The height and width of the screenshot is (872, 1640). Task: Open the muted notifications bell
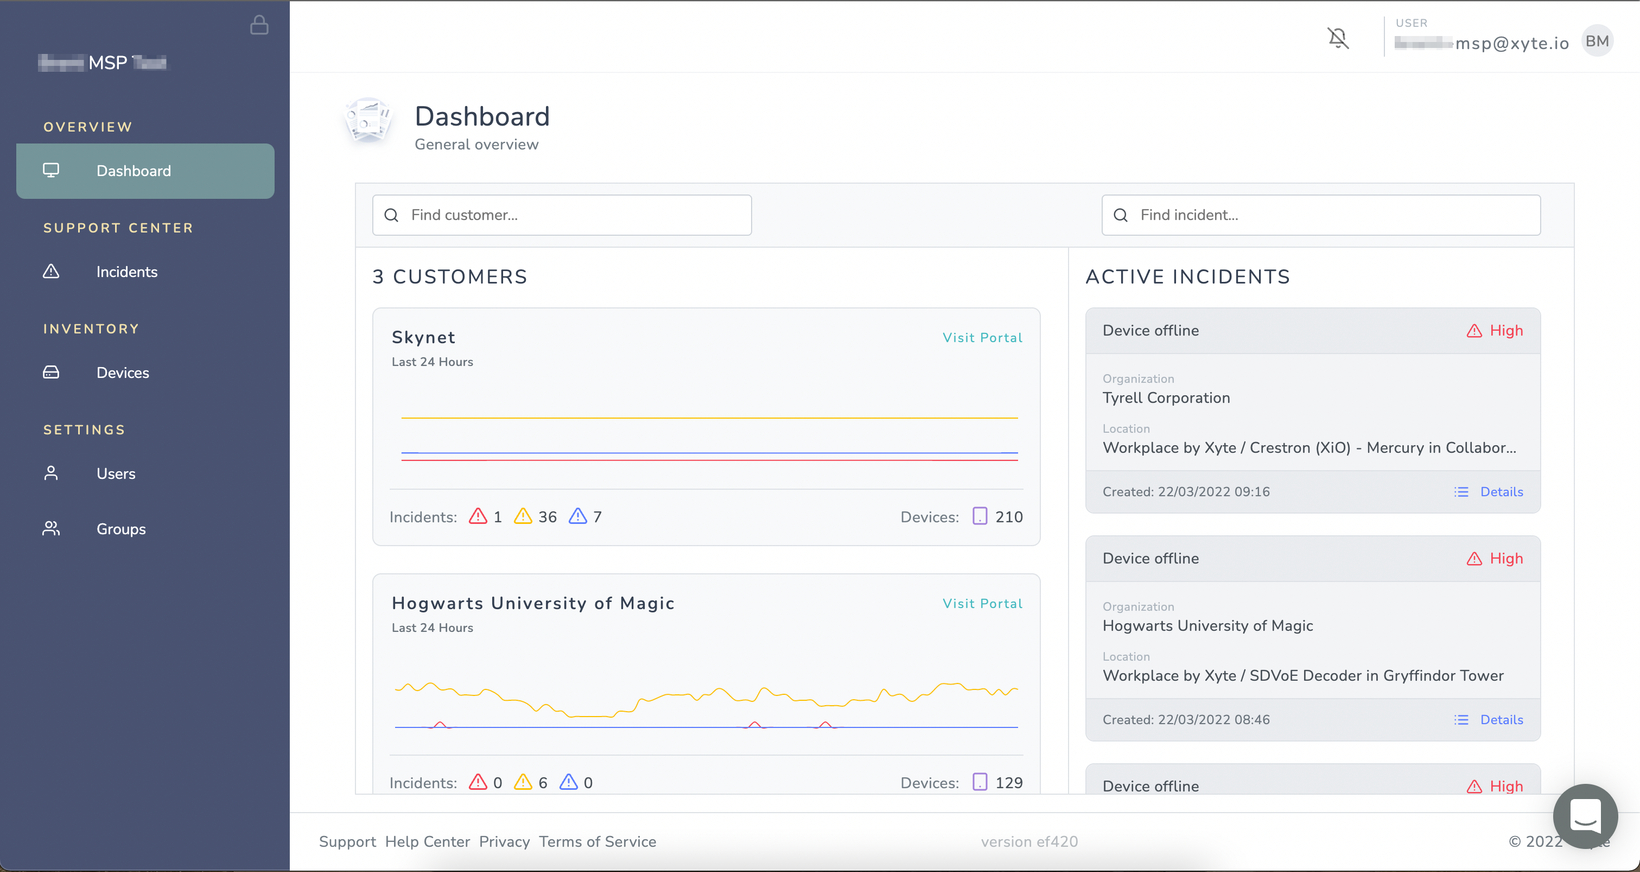point(1338,39)
